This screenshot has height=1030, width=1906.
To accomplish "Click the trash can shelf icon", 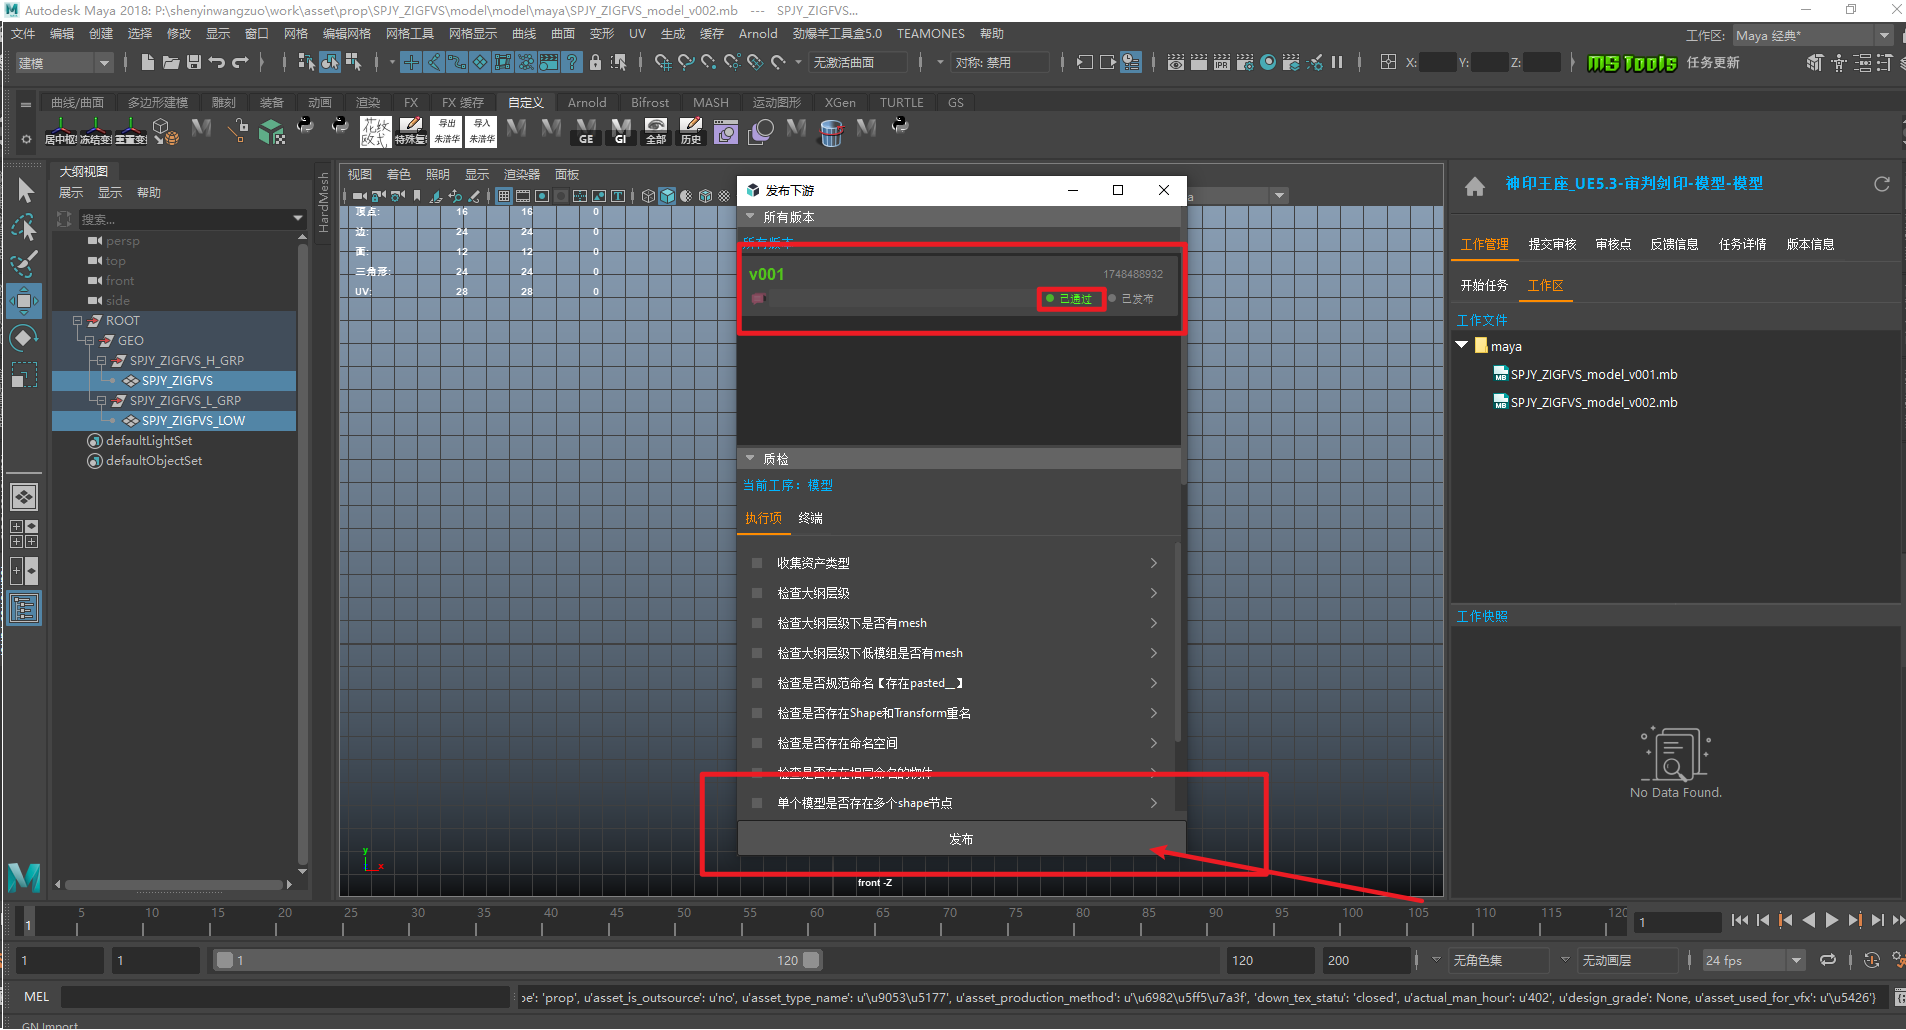I will point(831,132).
